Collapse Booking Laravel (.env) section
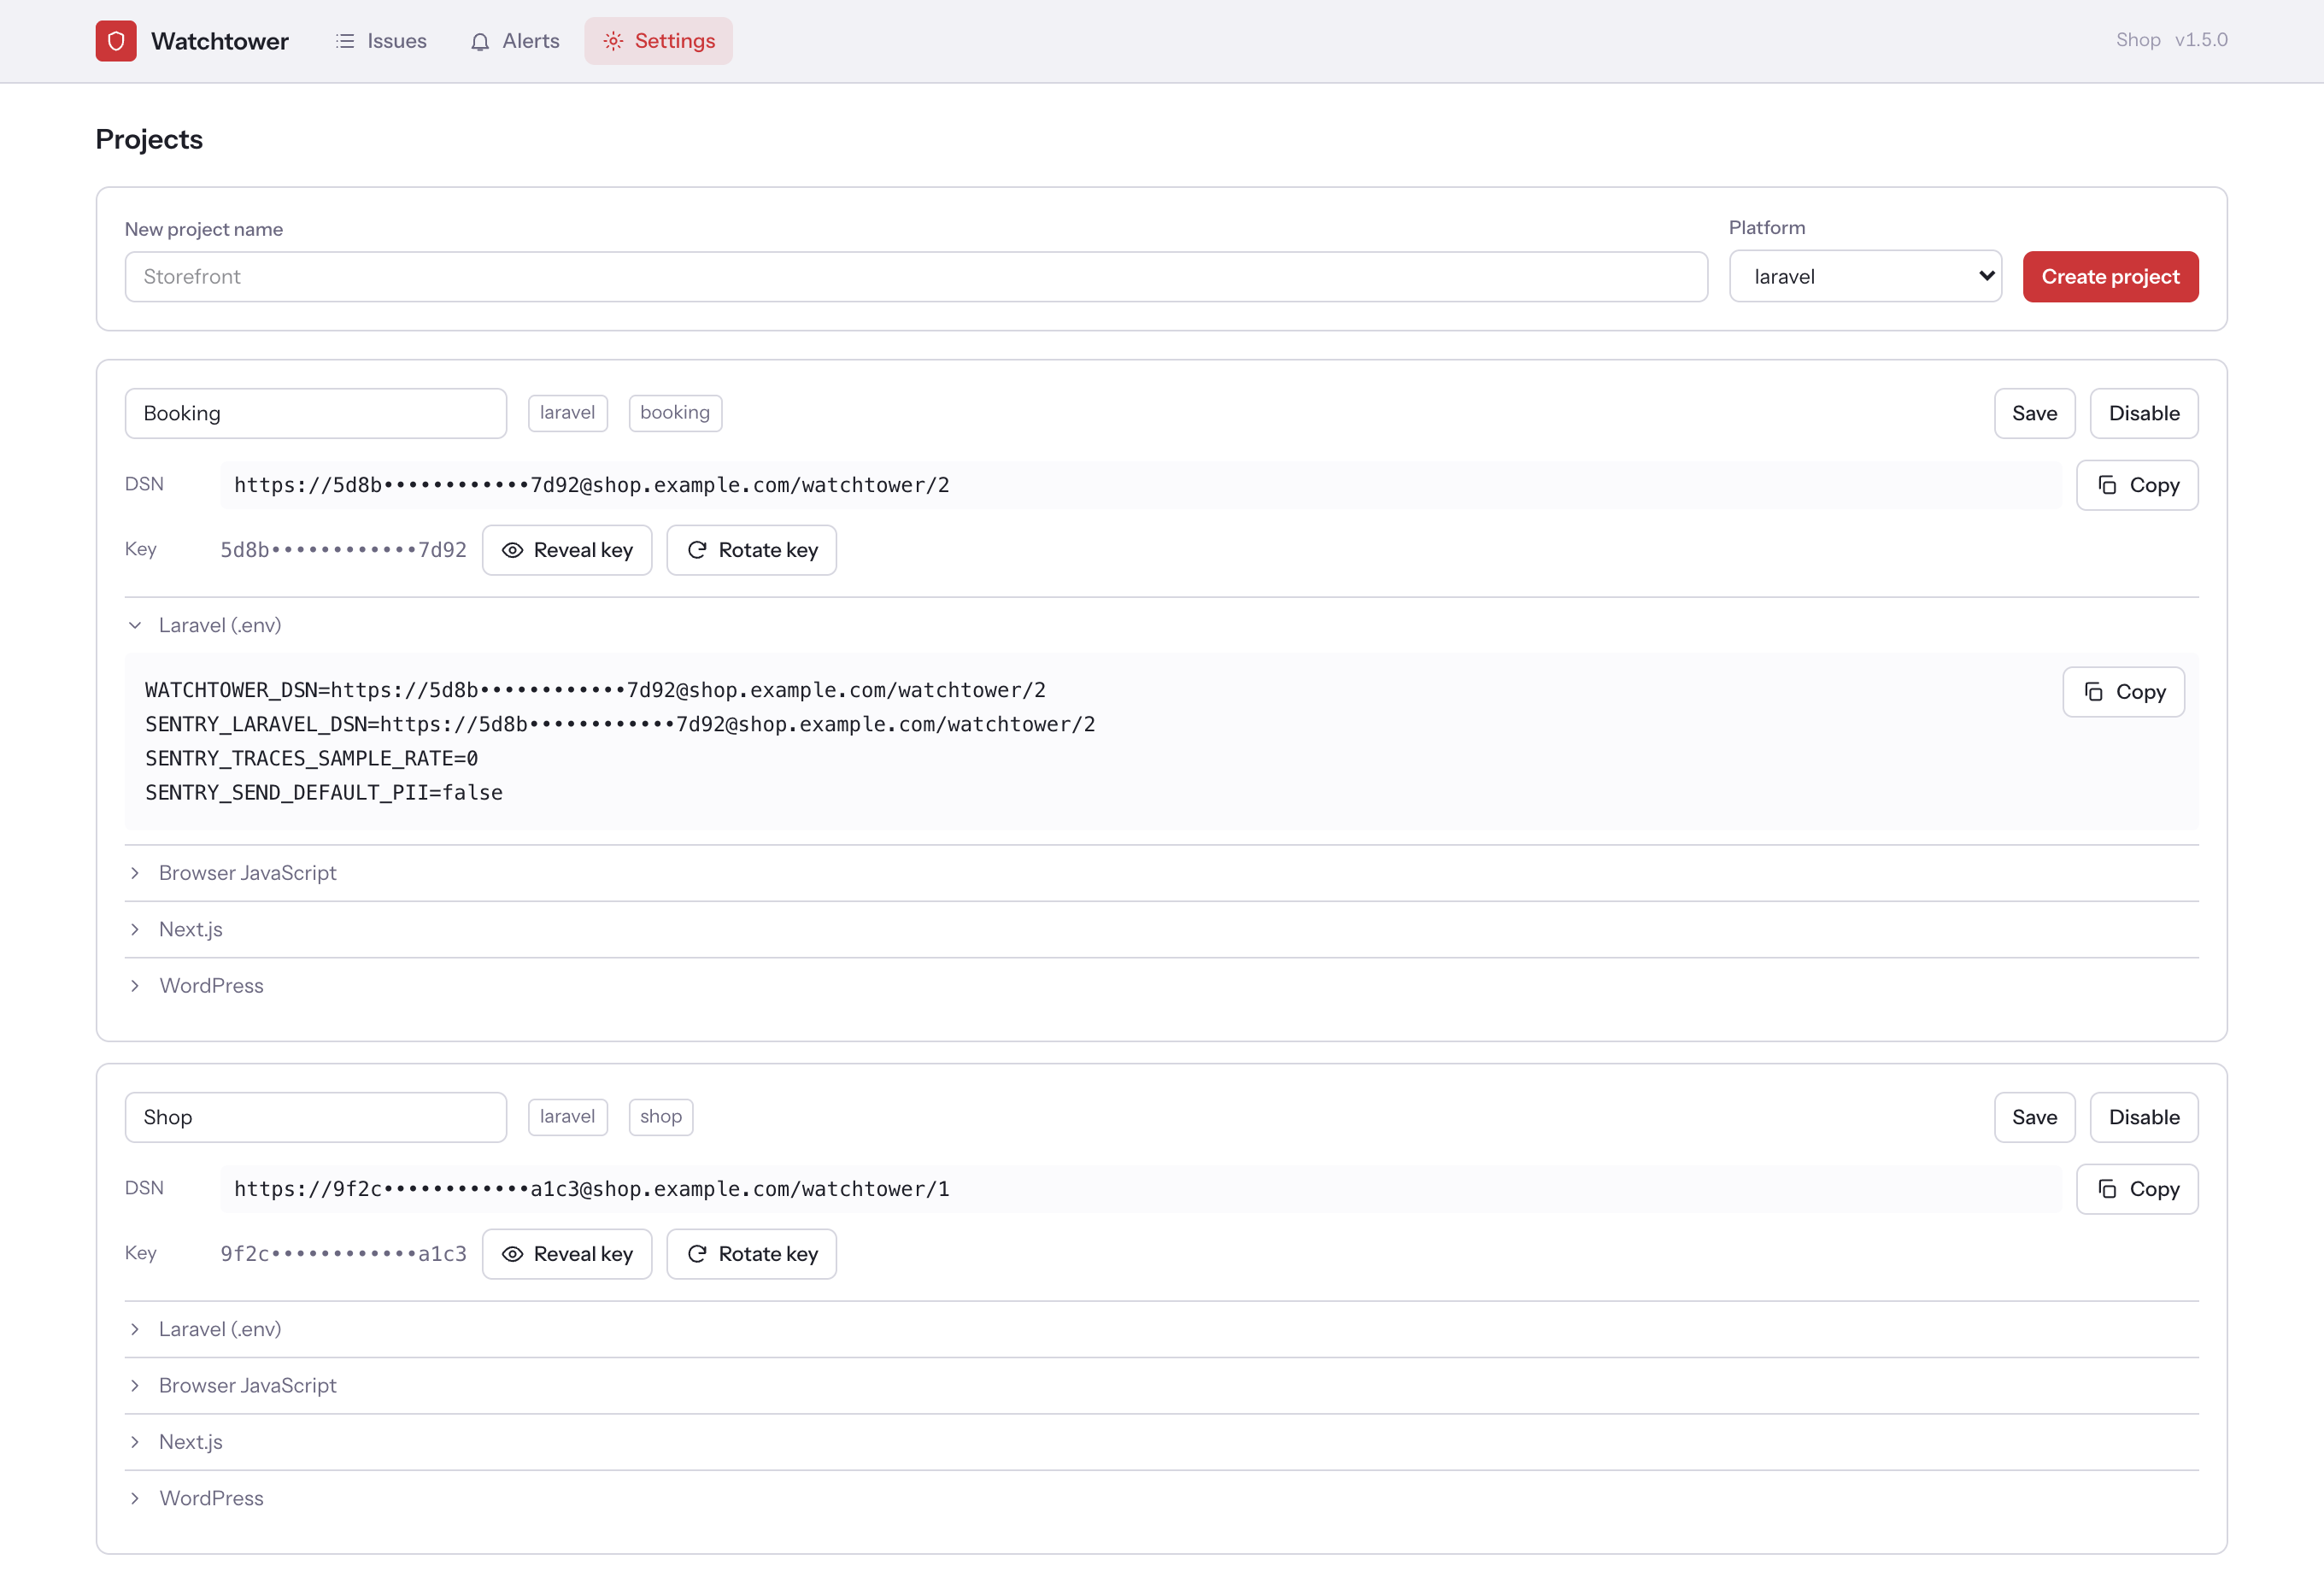 tap(1162, 626)
